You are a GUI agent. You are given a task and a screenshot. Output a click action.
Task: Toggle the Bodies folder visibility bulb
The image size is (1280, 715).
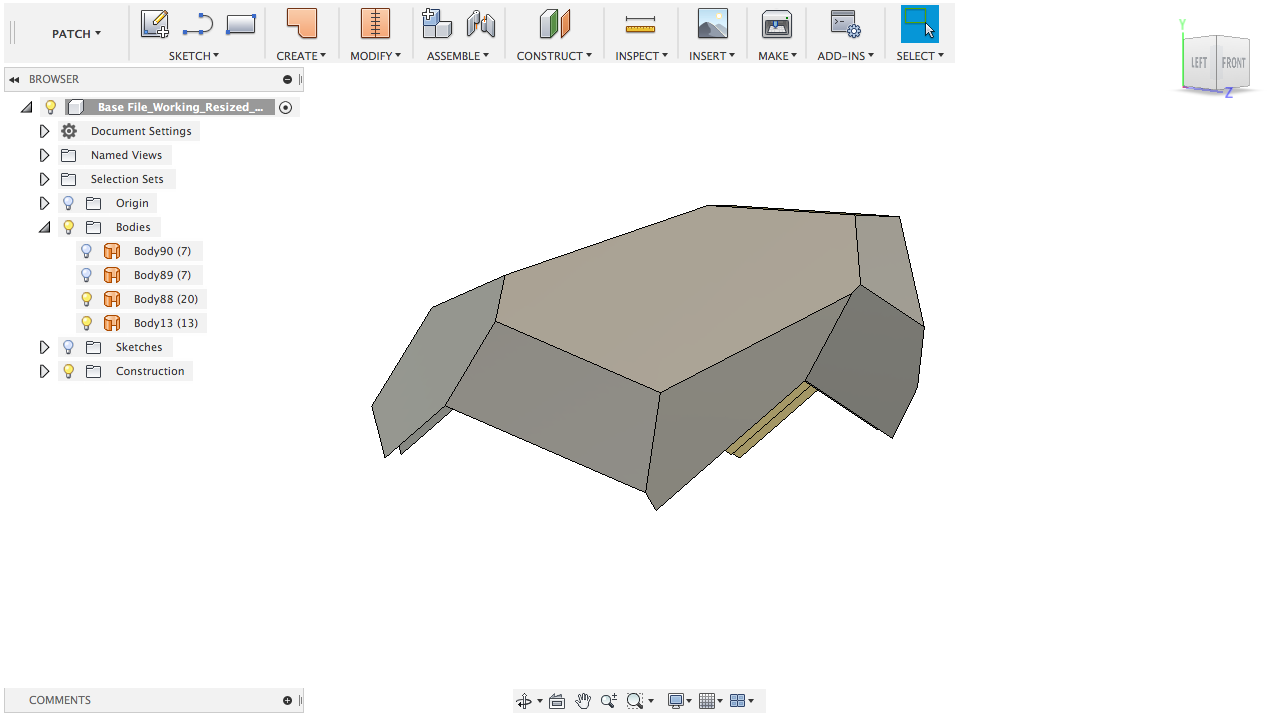point(69,227)
